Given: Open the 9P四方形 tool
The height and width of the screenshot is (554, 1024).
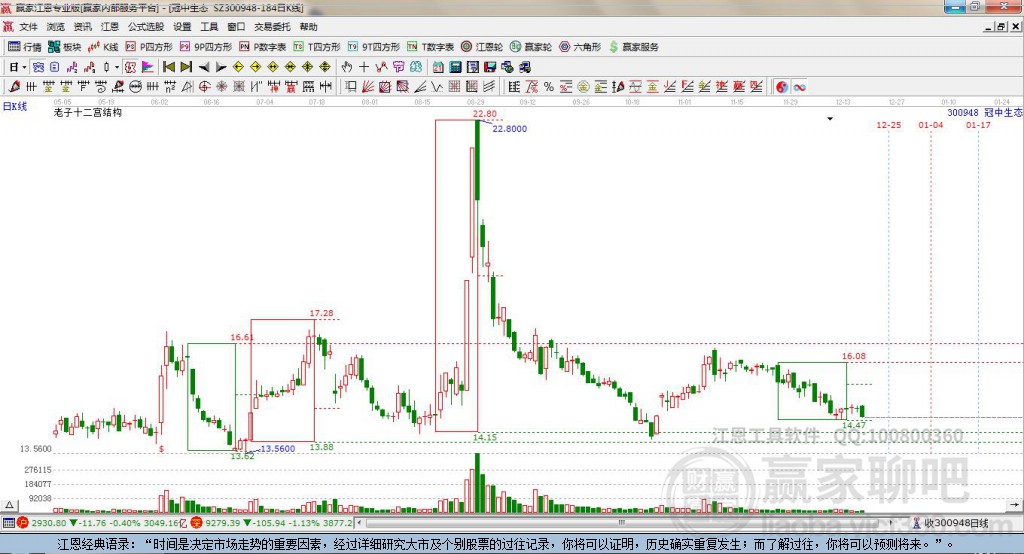Looking at the screenshot, I should tap(206, 47).
